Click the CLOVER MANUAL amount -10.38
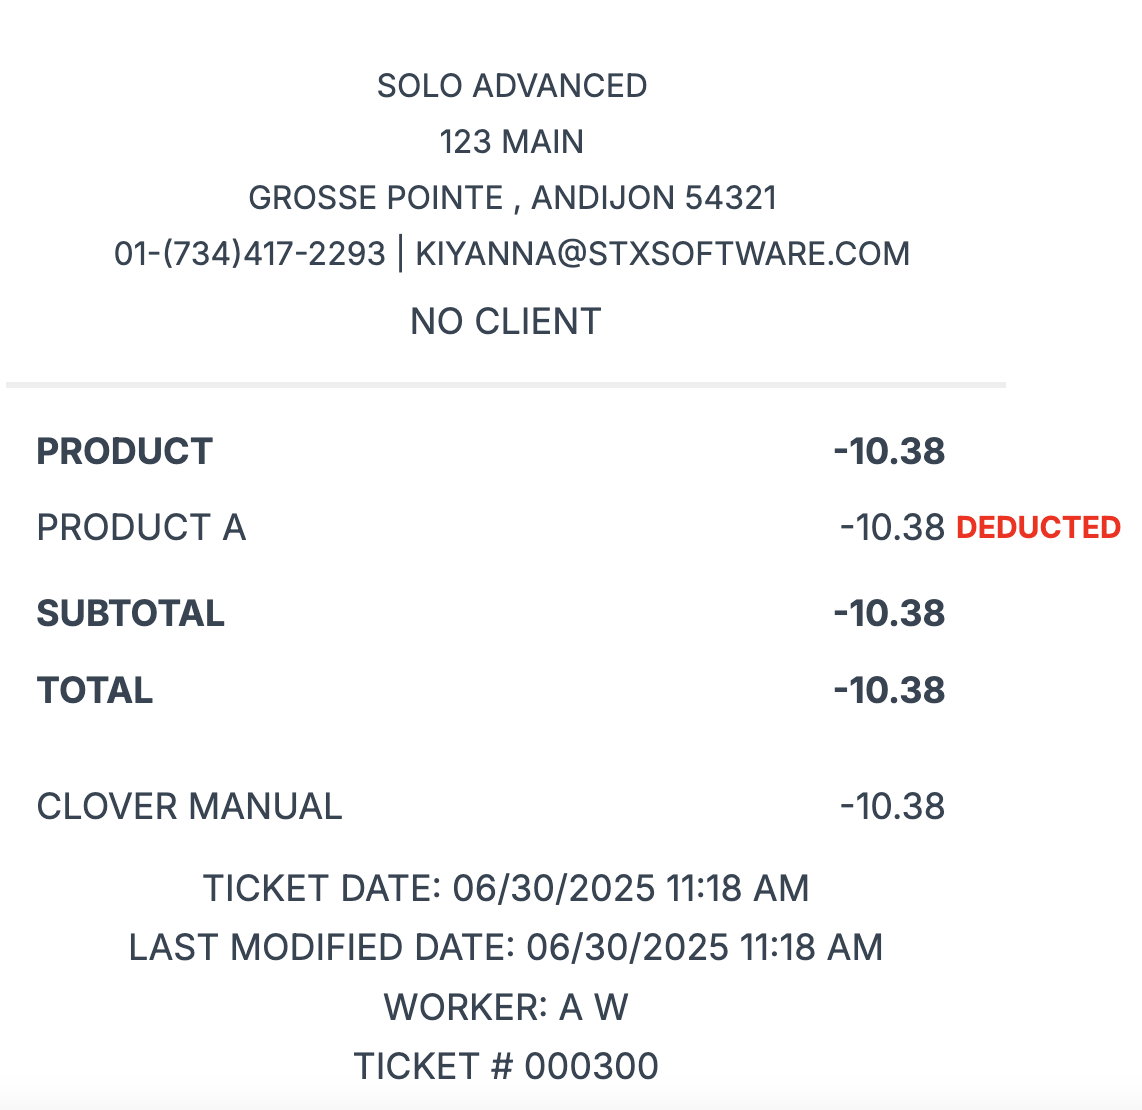Viewport: 1142px width, 1110px height. (892, 807)
